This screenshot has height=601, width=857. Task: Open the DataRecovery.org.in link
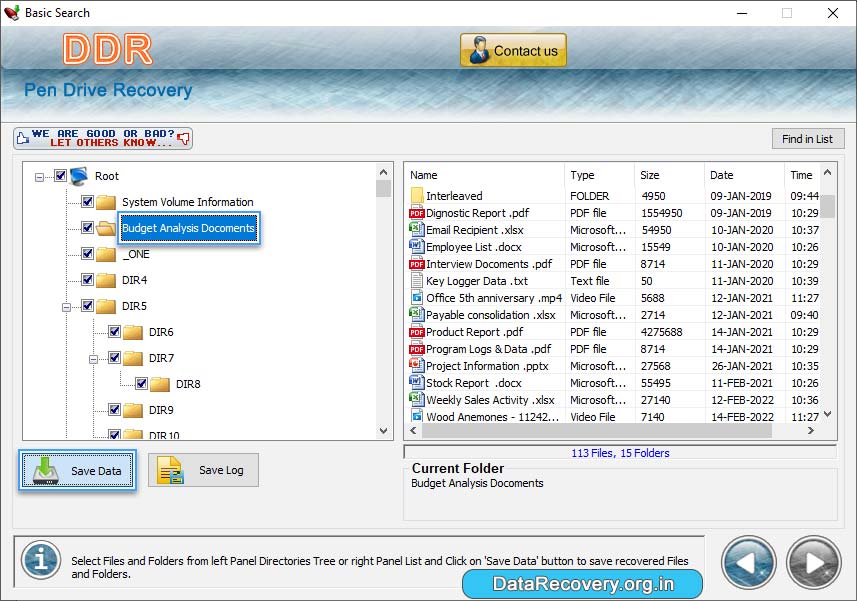coord(582,581)
